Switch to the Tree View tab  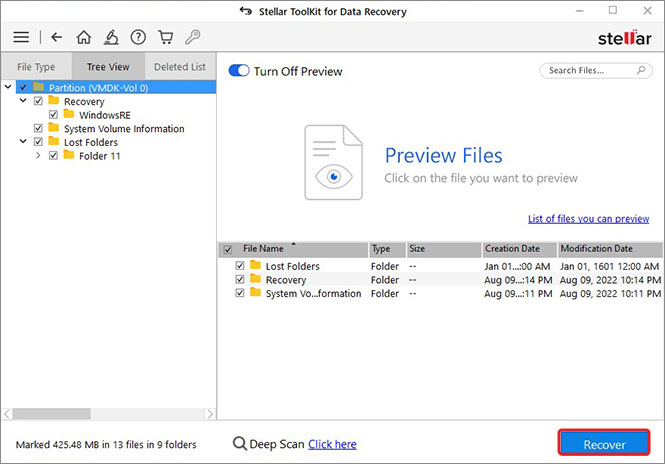pyautogui.click(x=108, y=67)
